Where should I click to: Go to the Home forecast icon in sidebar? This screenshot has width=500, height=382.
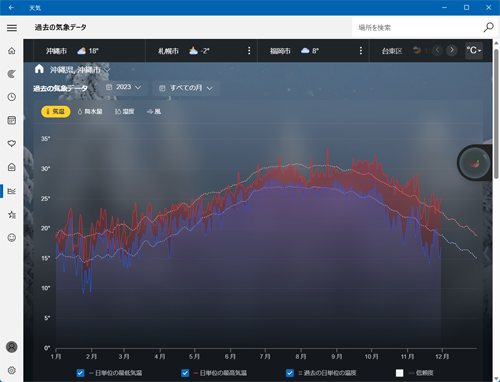point(12,51)
